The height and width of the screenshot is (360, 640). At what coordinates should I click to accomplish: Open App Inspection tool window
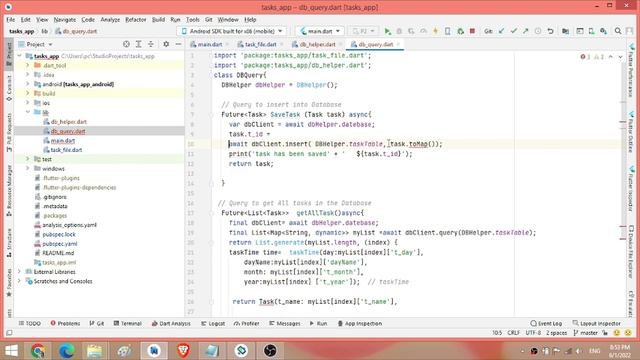(x=360, y=323)
